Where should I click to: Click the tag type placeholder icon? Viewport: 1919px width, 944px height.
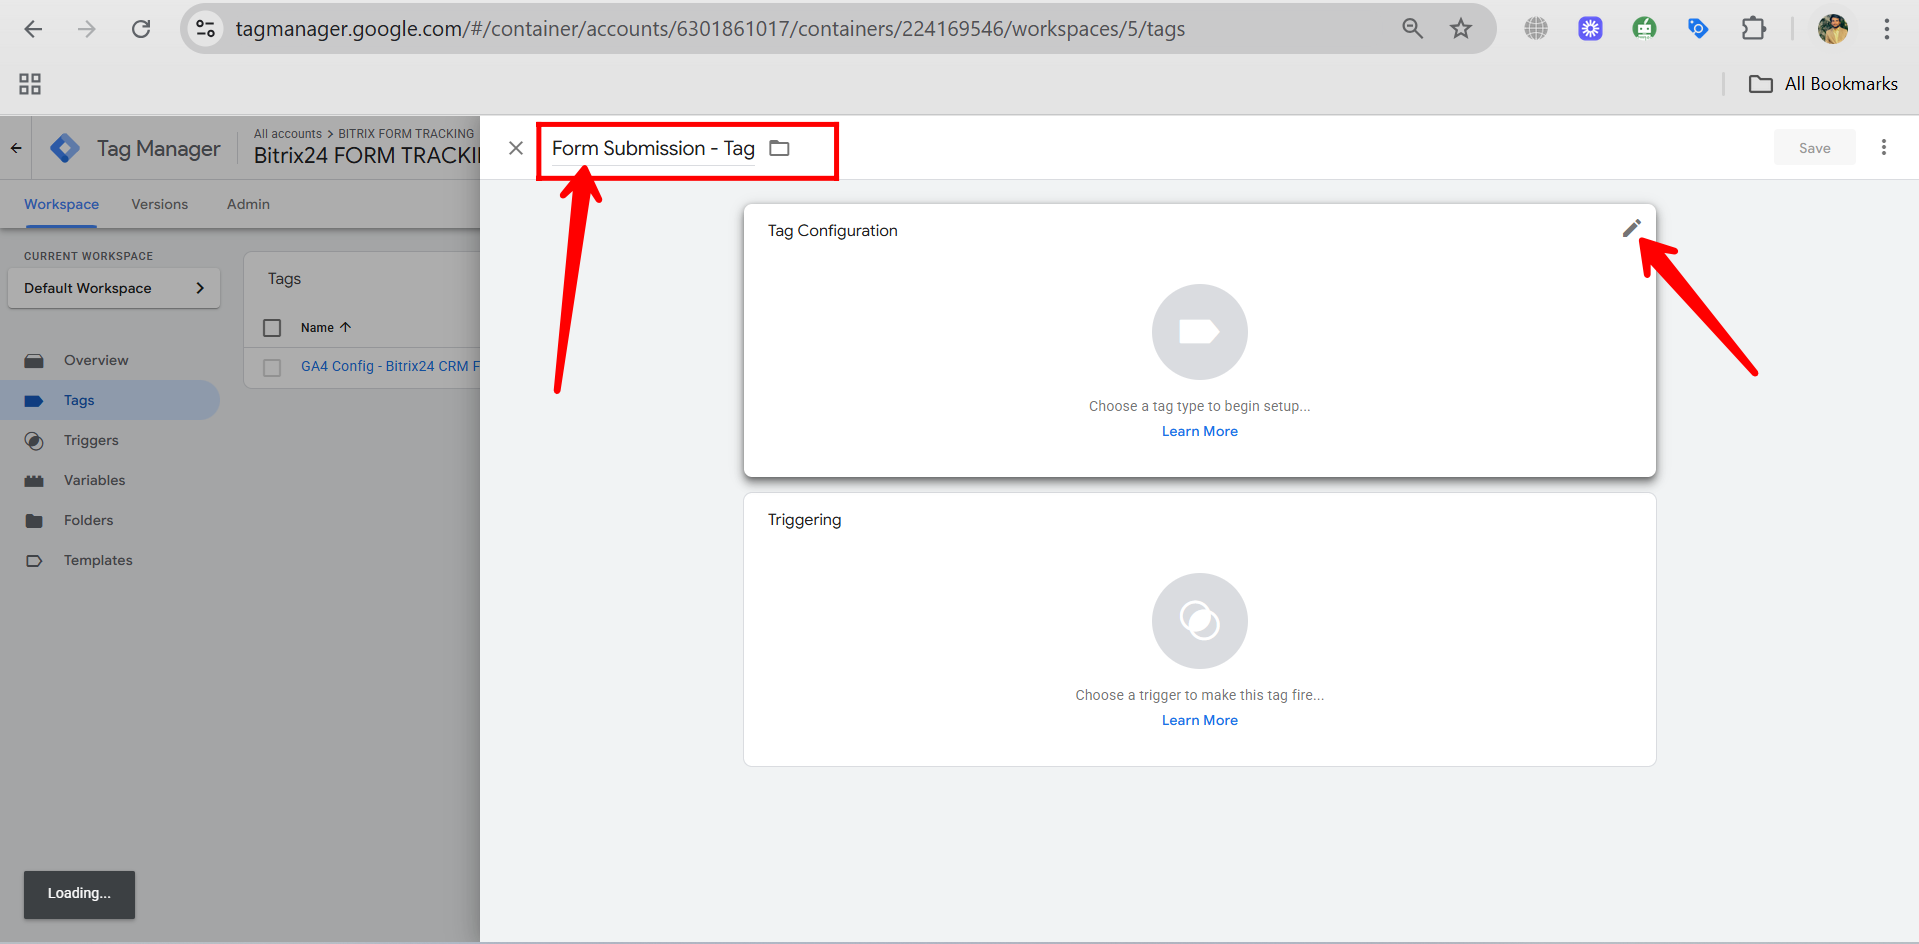pyautogui.click(x=1199, y=332)
